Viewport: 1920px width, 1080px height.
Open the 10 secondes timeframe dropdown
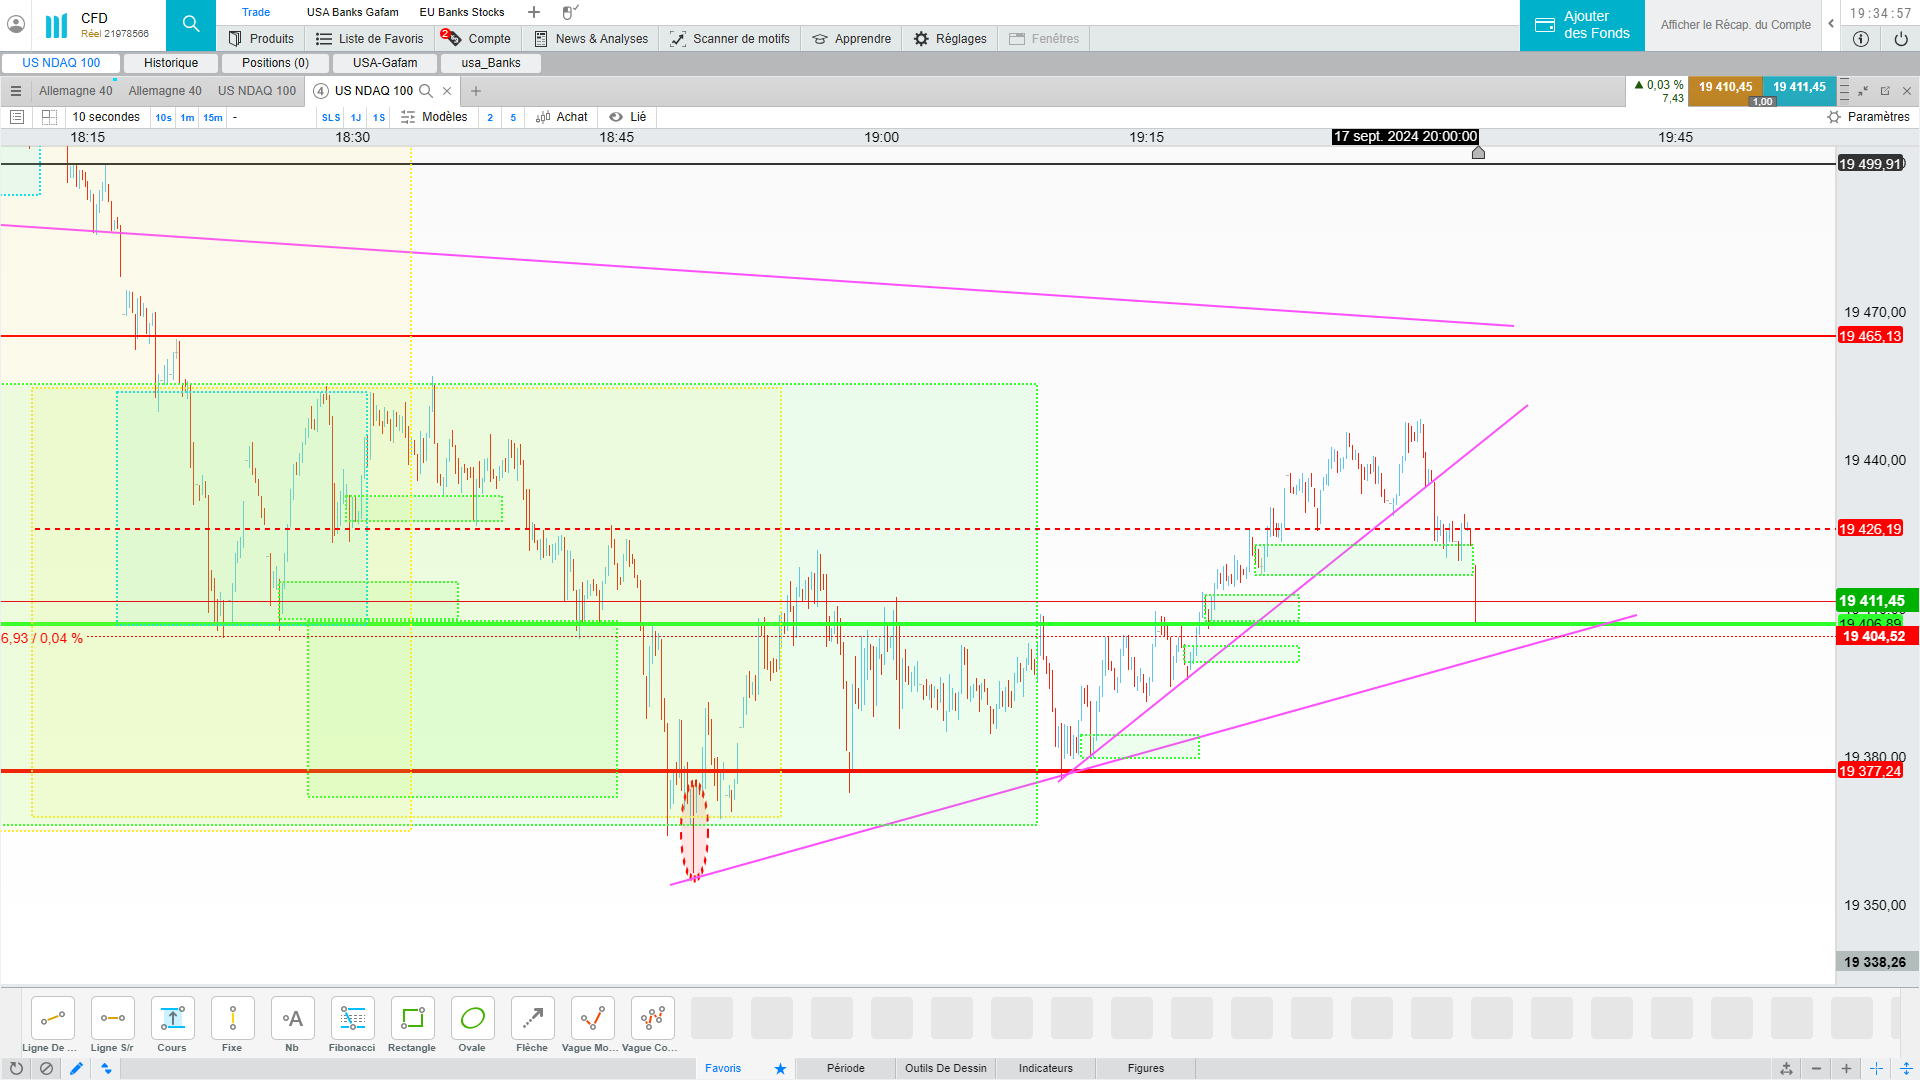click(106, 117)
